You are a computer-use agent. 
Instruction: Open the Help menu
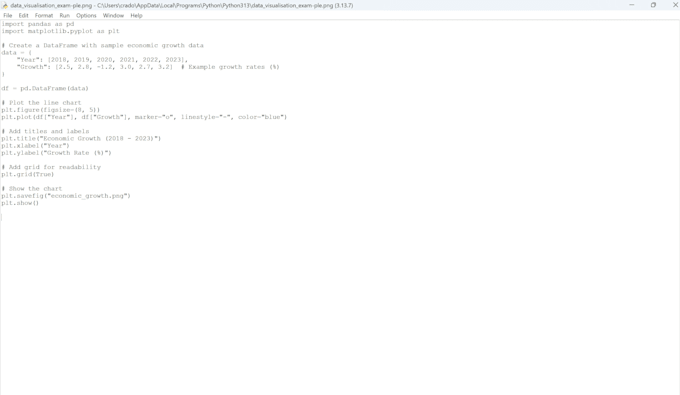click(136, 16)
